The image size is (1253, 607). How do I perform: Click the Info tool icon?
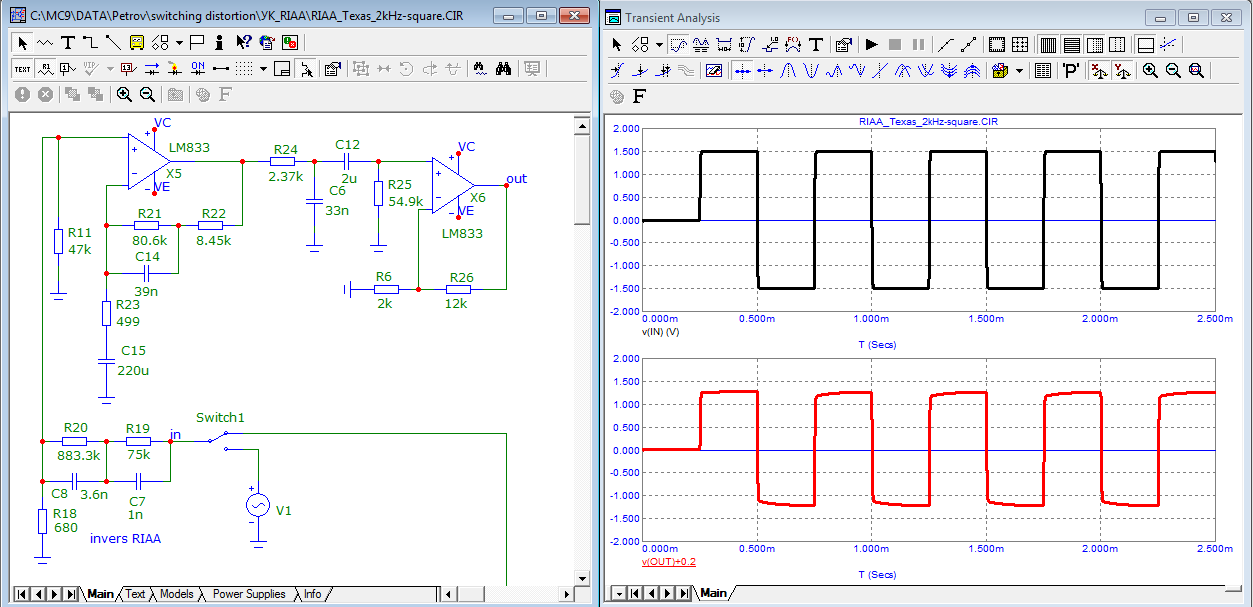220,42
